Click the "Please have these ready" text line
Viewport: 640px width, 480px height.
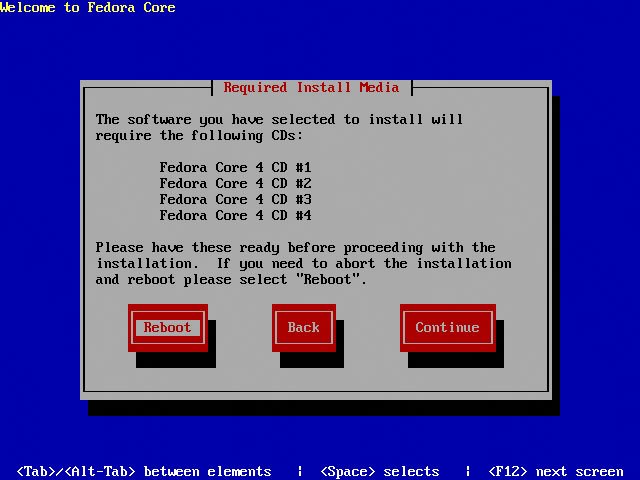click(296, 247)
